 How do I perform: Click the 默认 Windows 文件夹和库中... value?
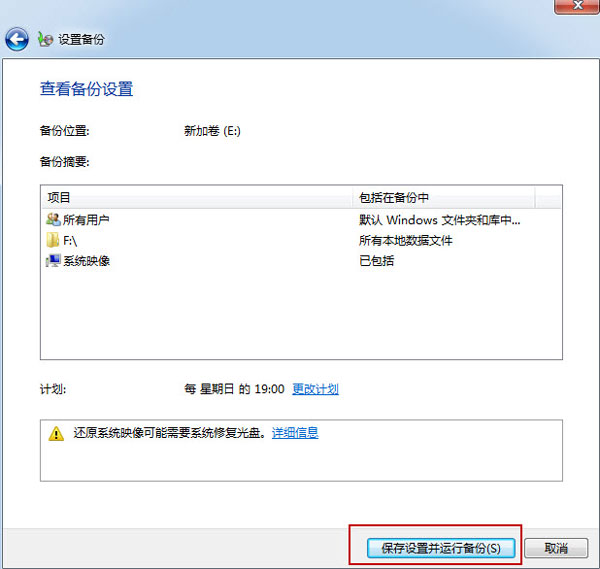439,220
